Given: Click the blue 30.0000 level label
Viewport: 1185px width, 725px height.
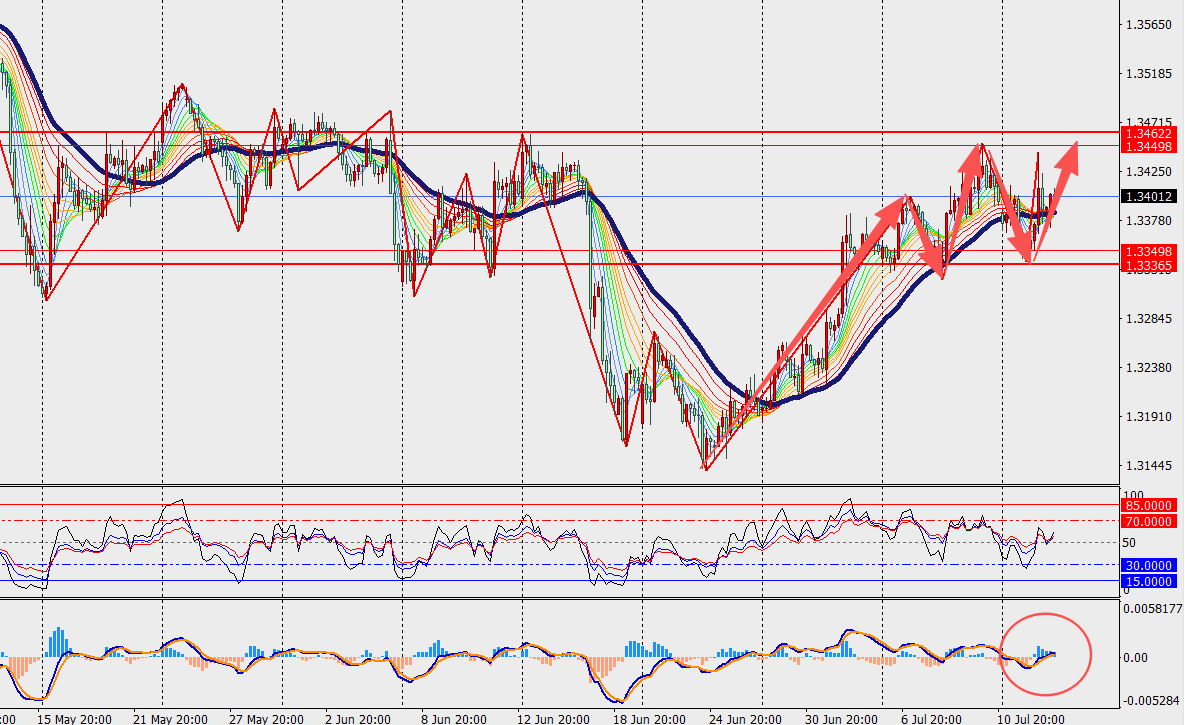Looking at the screenshot, I should click(x=1148, y=565).
